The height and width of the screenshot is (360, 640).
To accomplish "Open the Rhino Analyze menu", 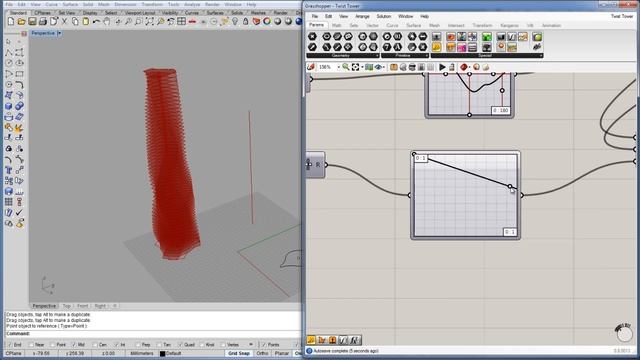I will [x=192, y=4].
